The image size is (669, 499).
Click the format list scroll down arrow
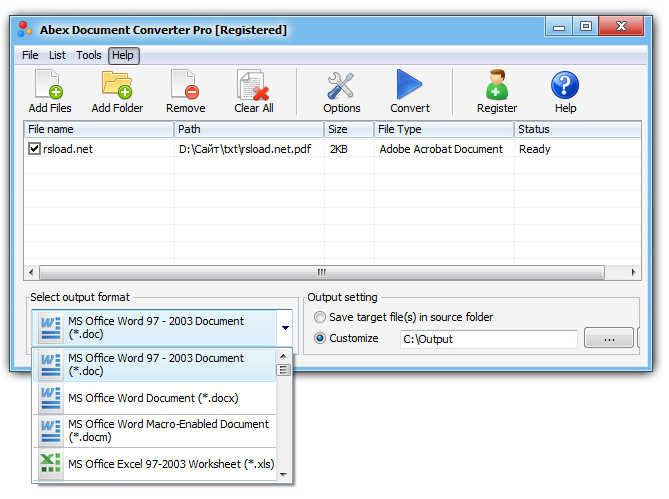tap(283, 474)
